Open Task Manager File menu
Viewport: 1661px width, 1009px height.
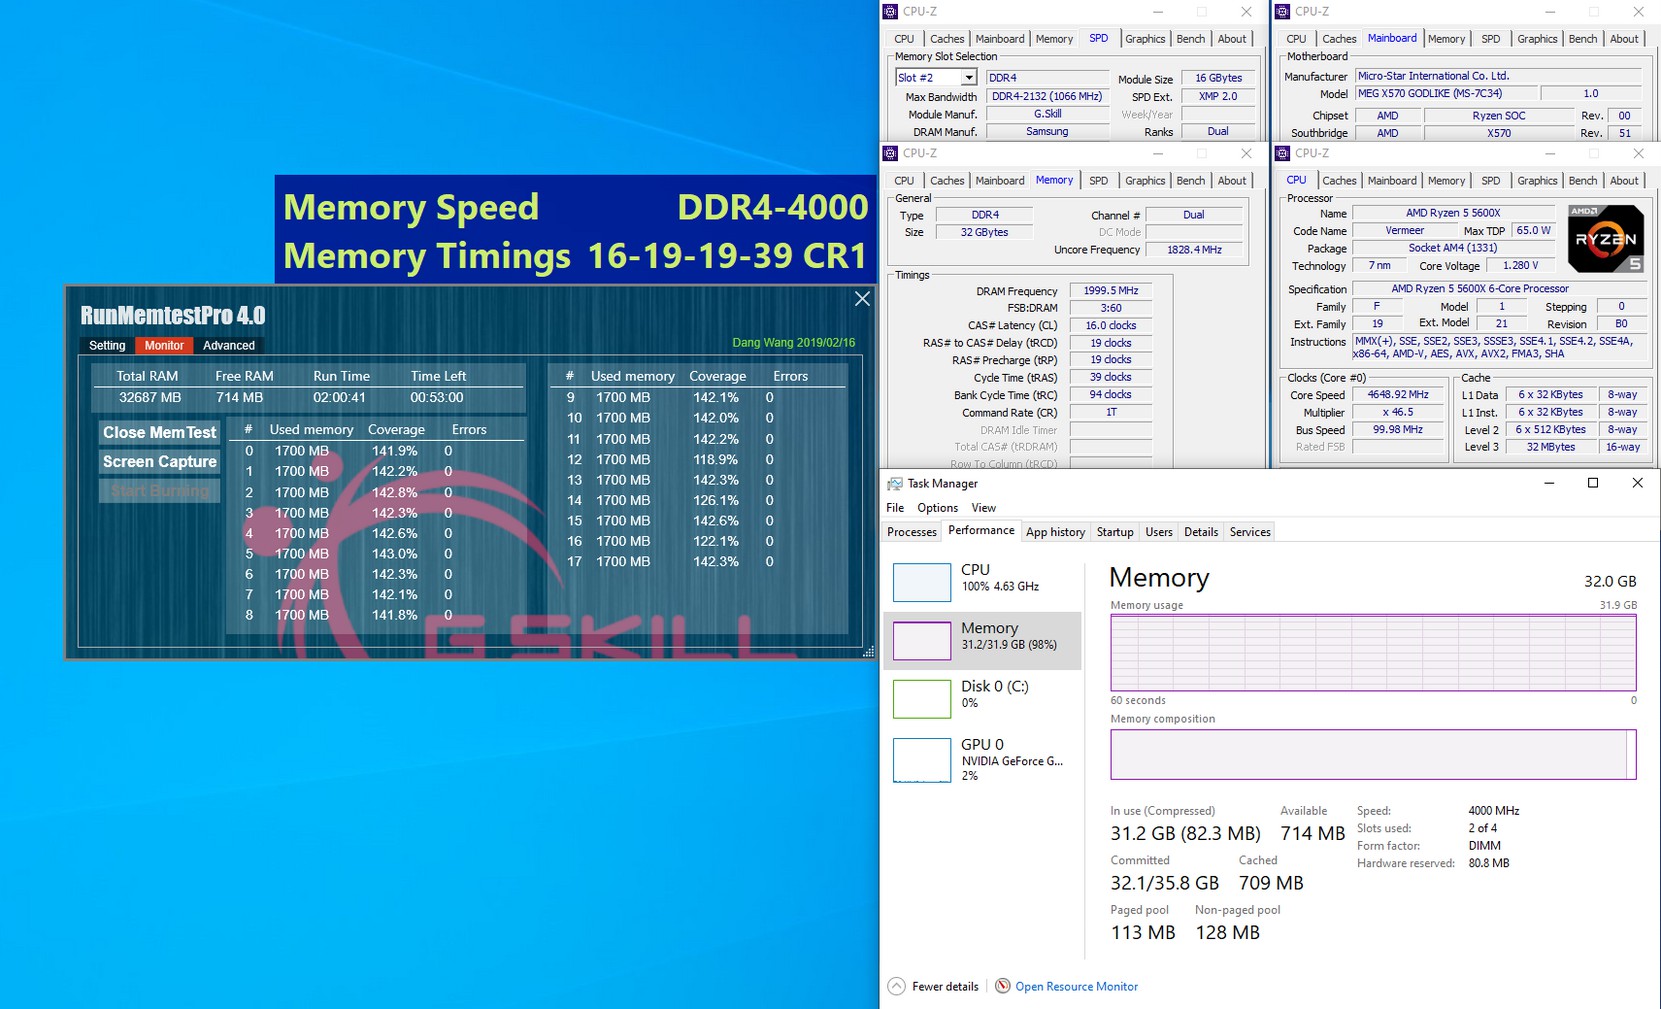point(895,508)
